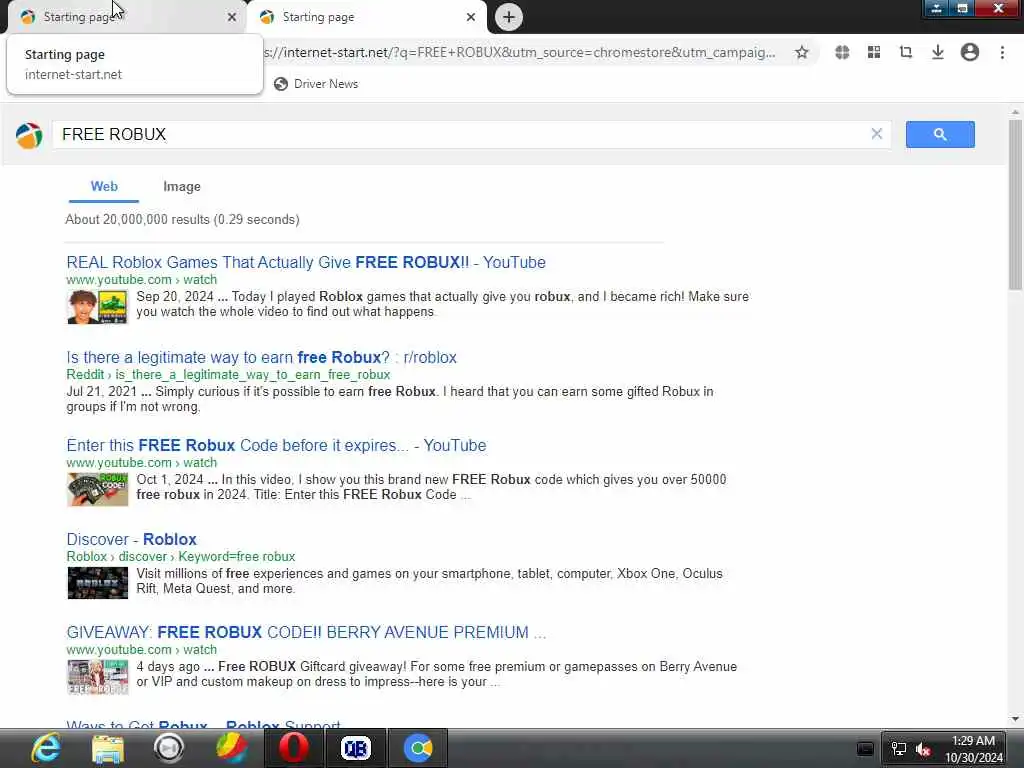Viewport: 1024px width, 768px height.
Task: Open the colorful ball taskbar icon
Action: pos(232,748)
